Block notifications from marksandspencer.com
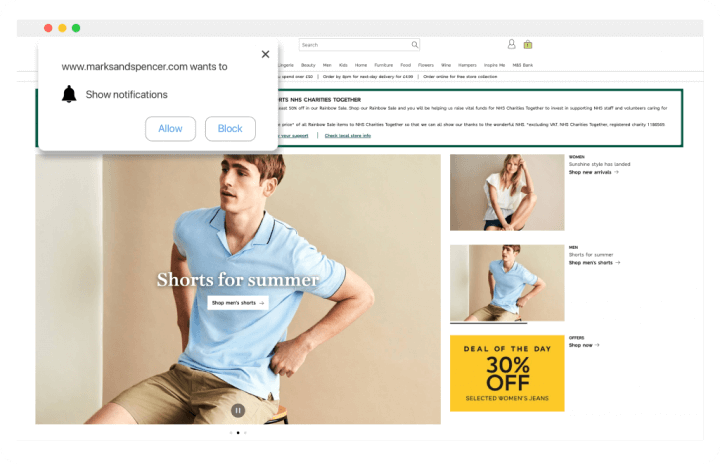This screenshot has width=720, height=464. (230, 129)
